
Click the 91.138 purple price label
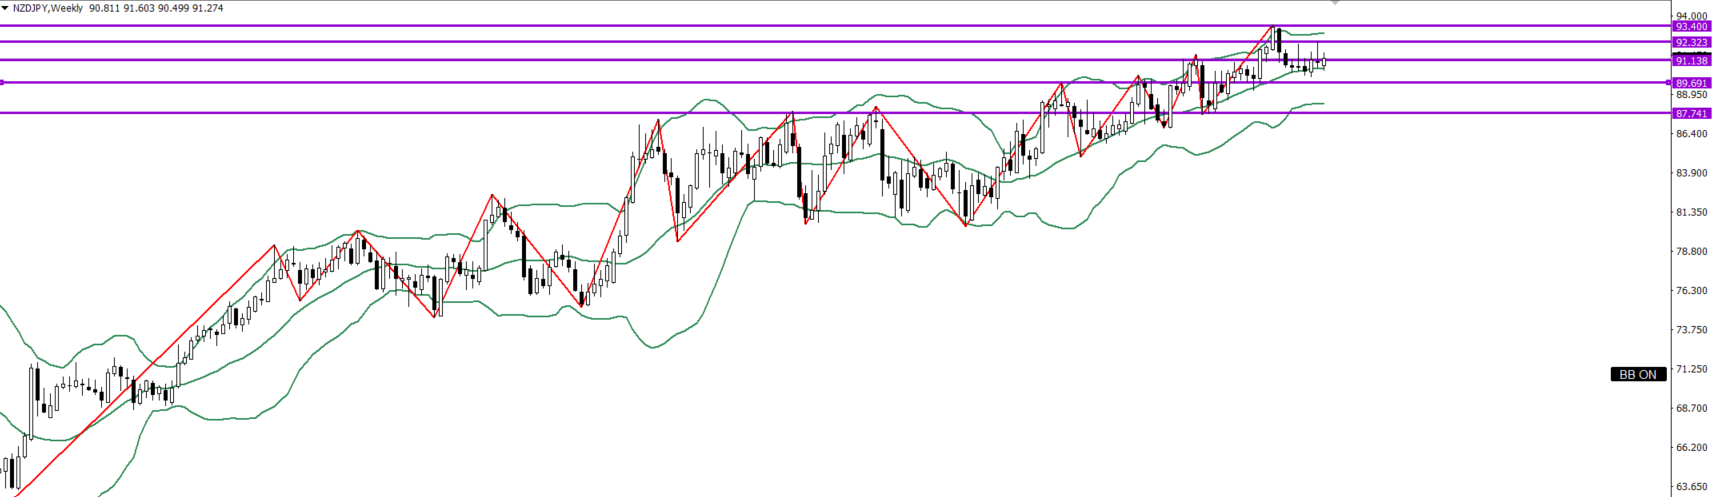(x=1690, y=61)
